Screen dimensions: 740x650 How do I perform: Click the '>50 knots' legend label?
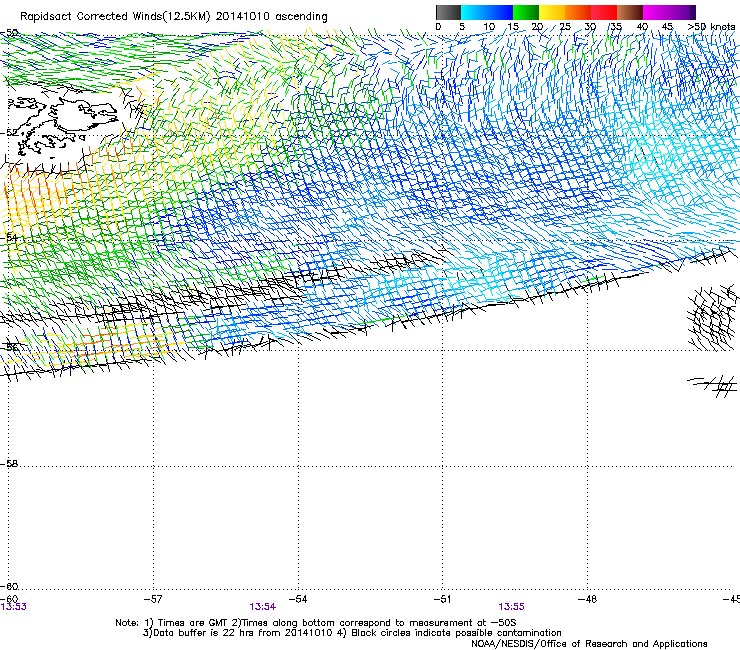(711, 27)
